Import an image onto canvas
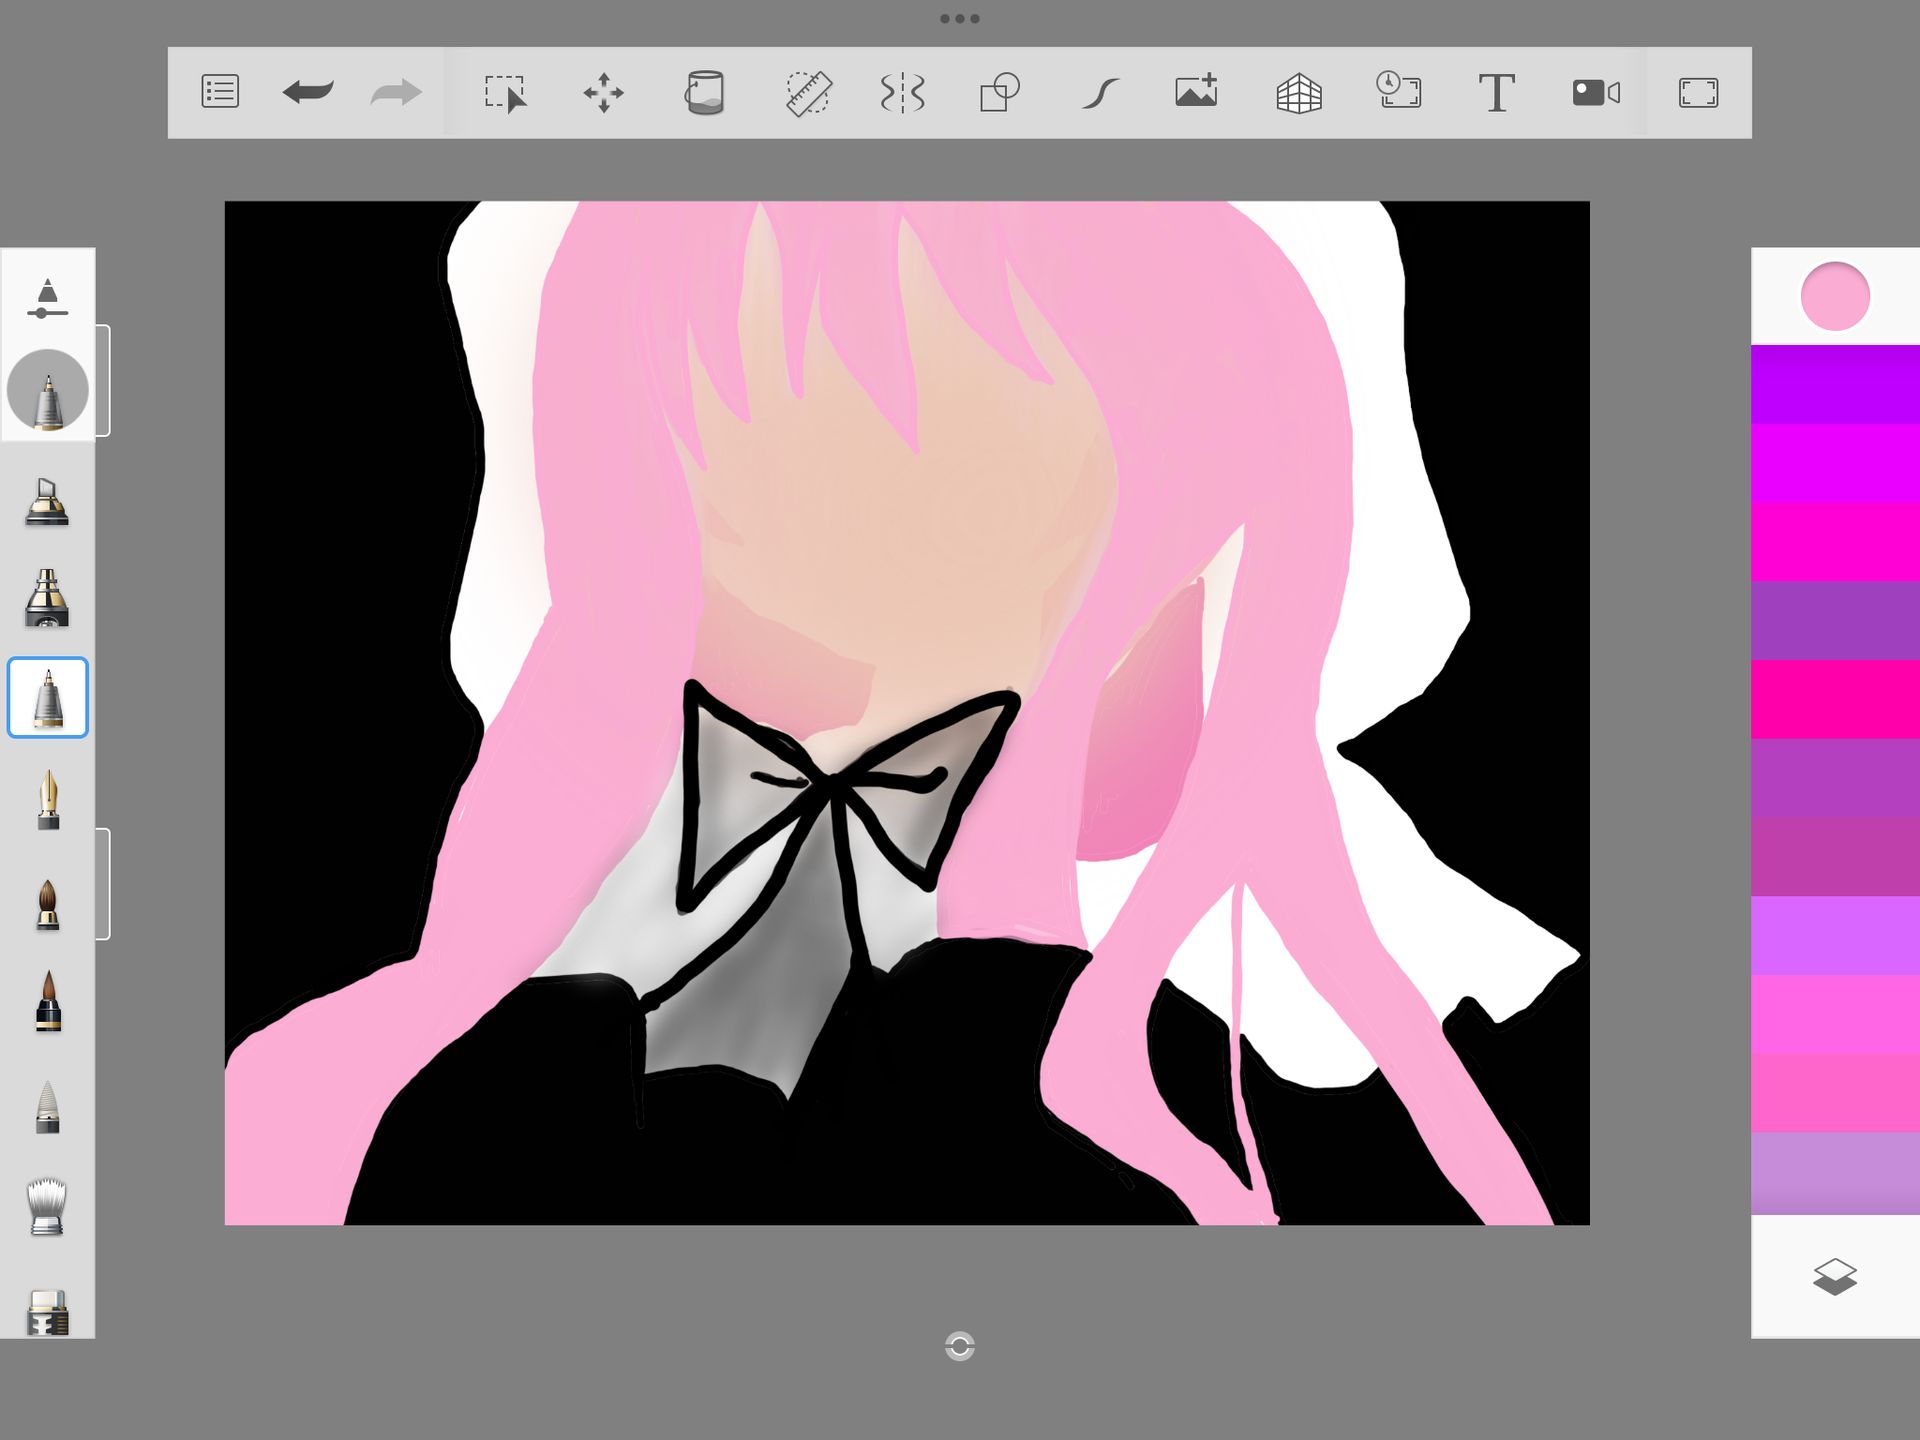 click(x=1196, y=91)
